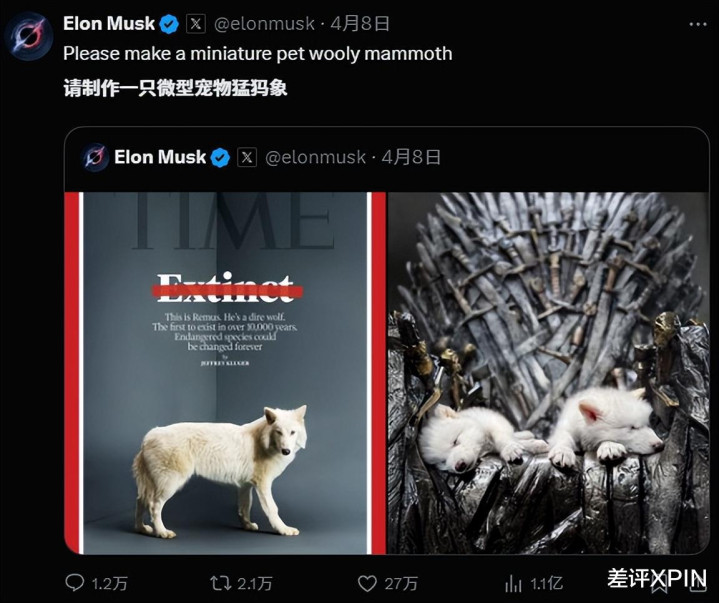This screenshot has width=719, height=603.
Task: Click the repost arrows icon
Action: coord(221,583)
